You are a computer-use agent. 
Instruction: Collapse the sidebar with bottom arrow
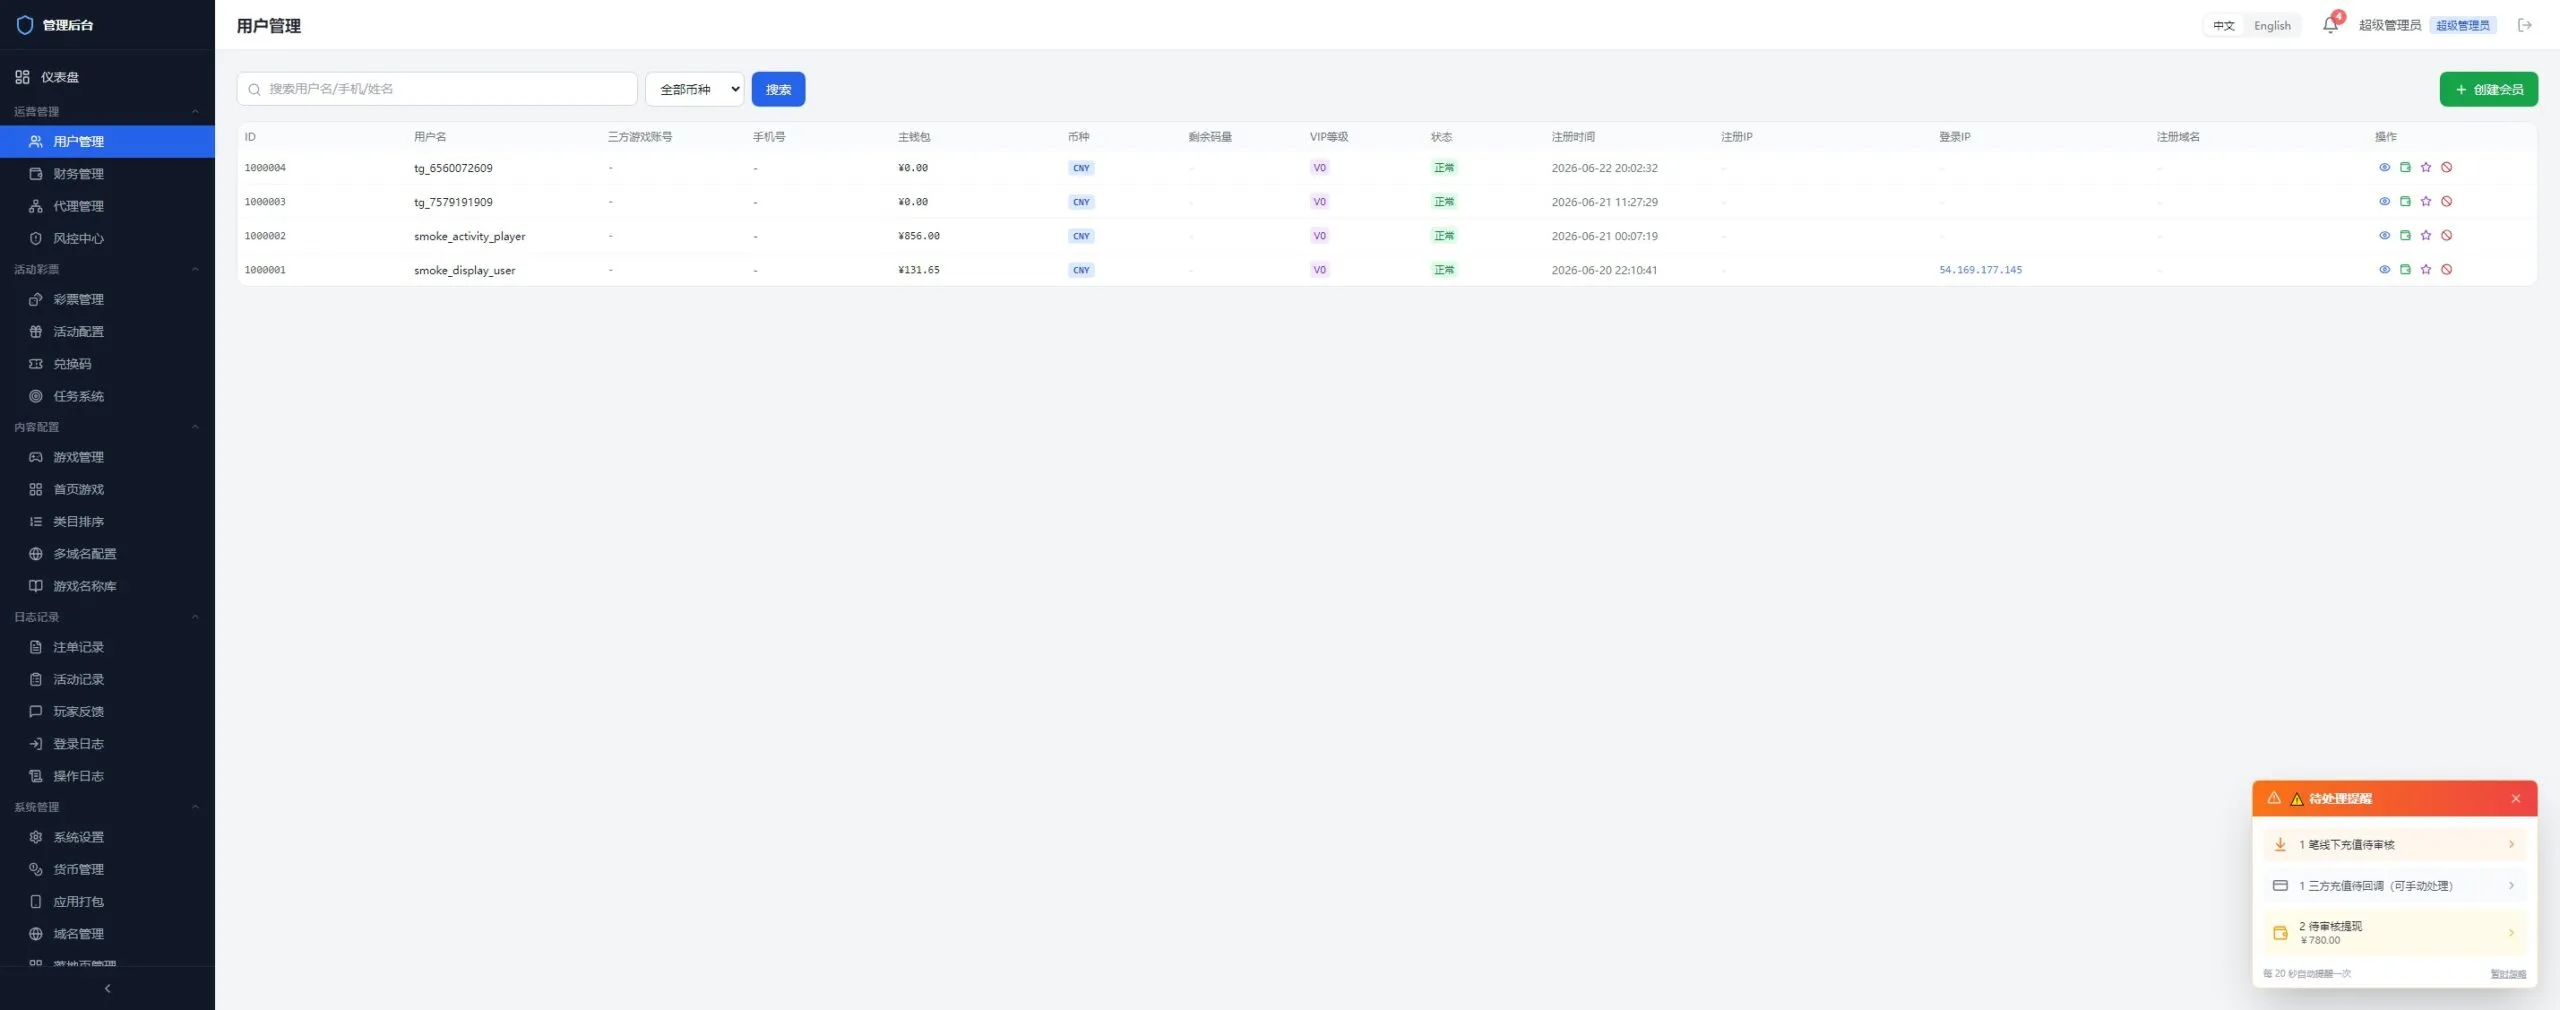(107, 988)
